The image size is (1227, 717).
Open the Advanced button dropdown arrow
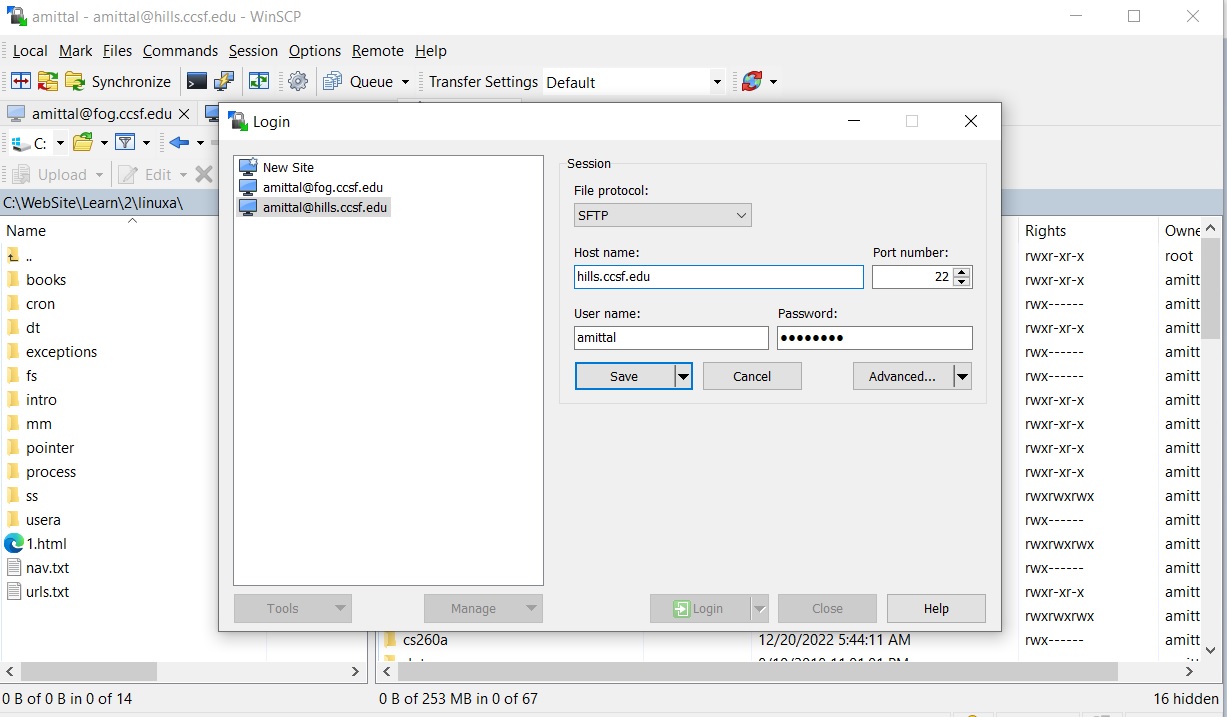[962, 376]
